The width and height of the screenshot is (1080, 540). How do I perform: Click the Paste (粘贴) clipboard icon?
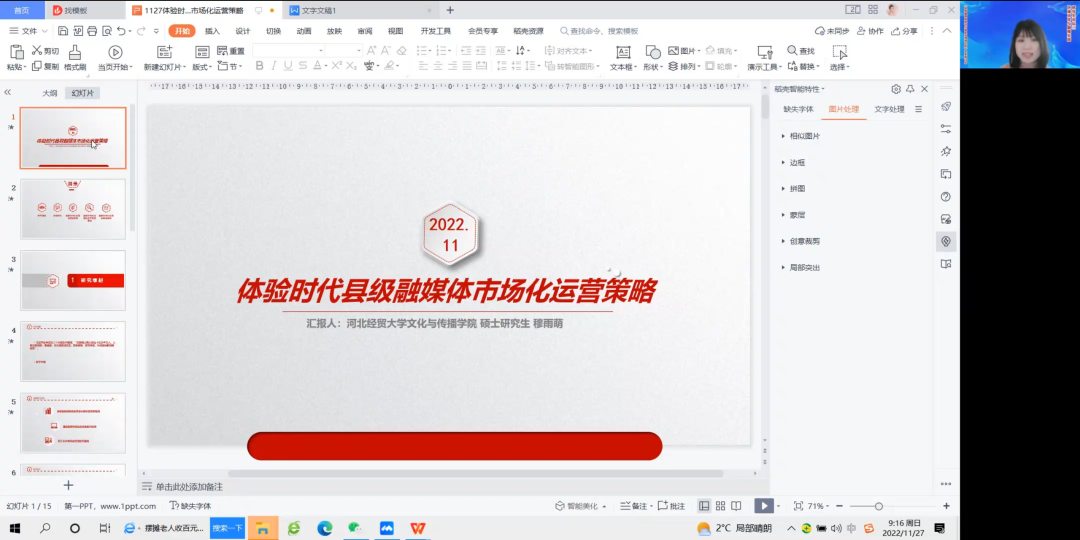(16, 52)
